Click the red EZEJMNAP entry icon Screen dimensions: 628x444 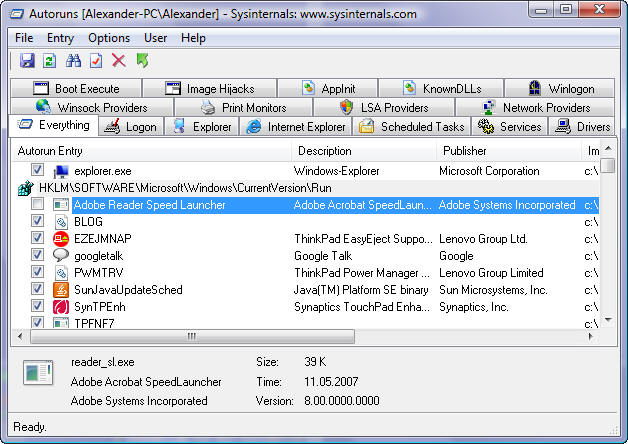[61, 239]
